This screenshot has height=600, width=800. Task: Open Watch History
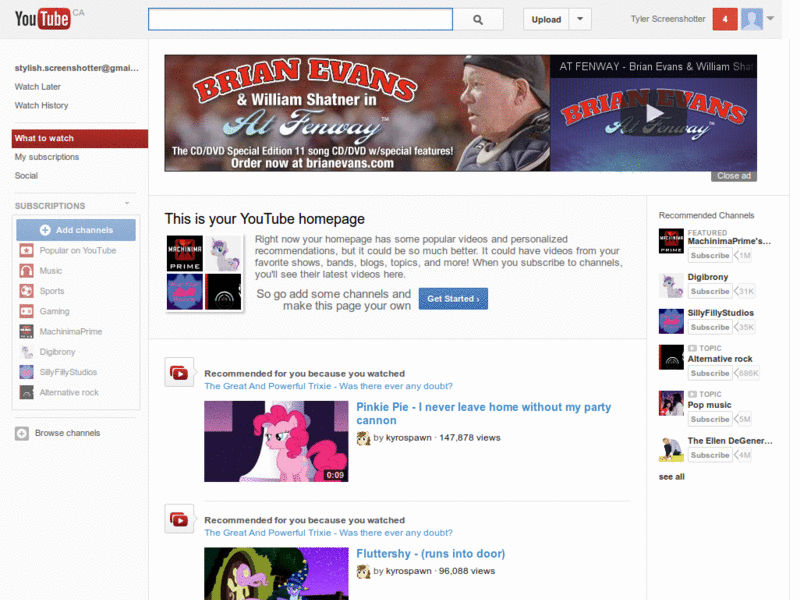coord(41,106)
